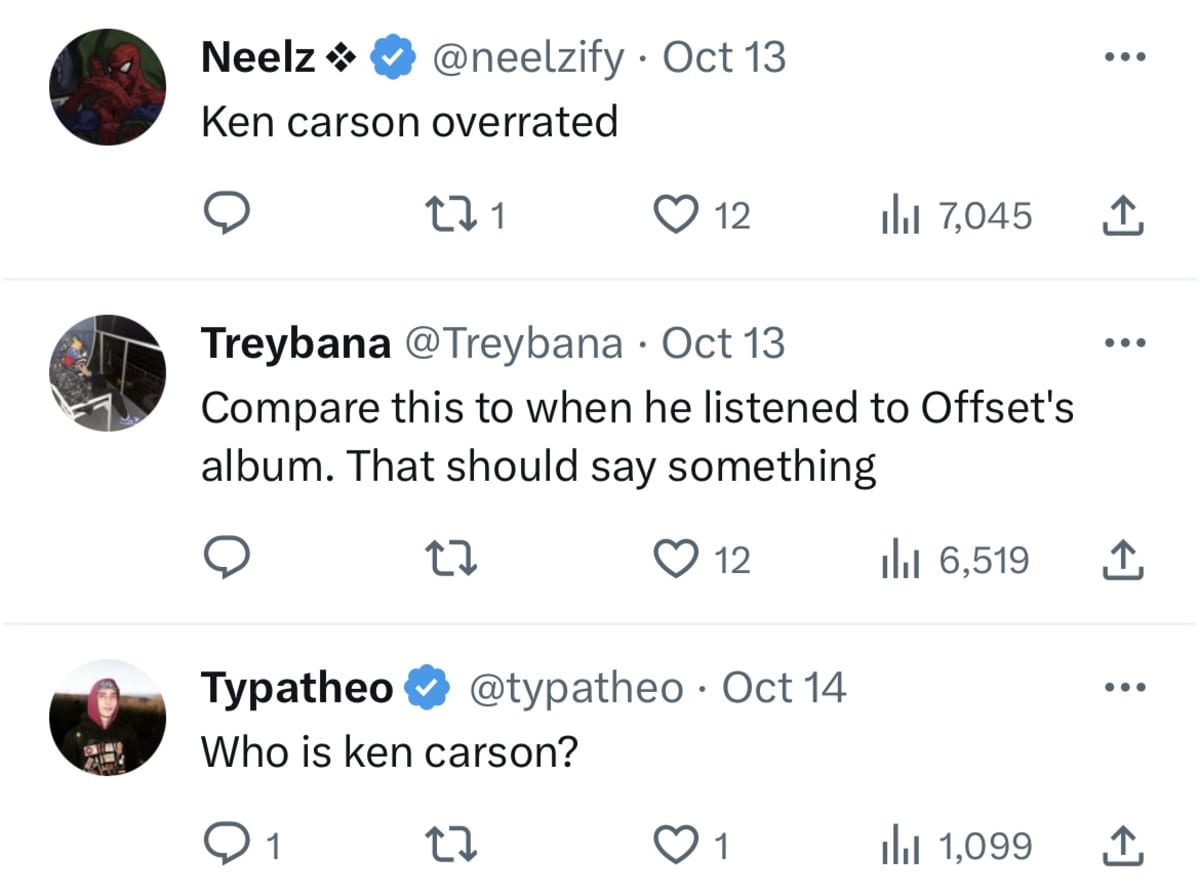Screen dimensions: 1200x896
Task: Reply to Neelz's tweet about Ken Carson
Action: coord(227,213)
